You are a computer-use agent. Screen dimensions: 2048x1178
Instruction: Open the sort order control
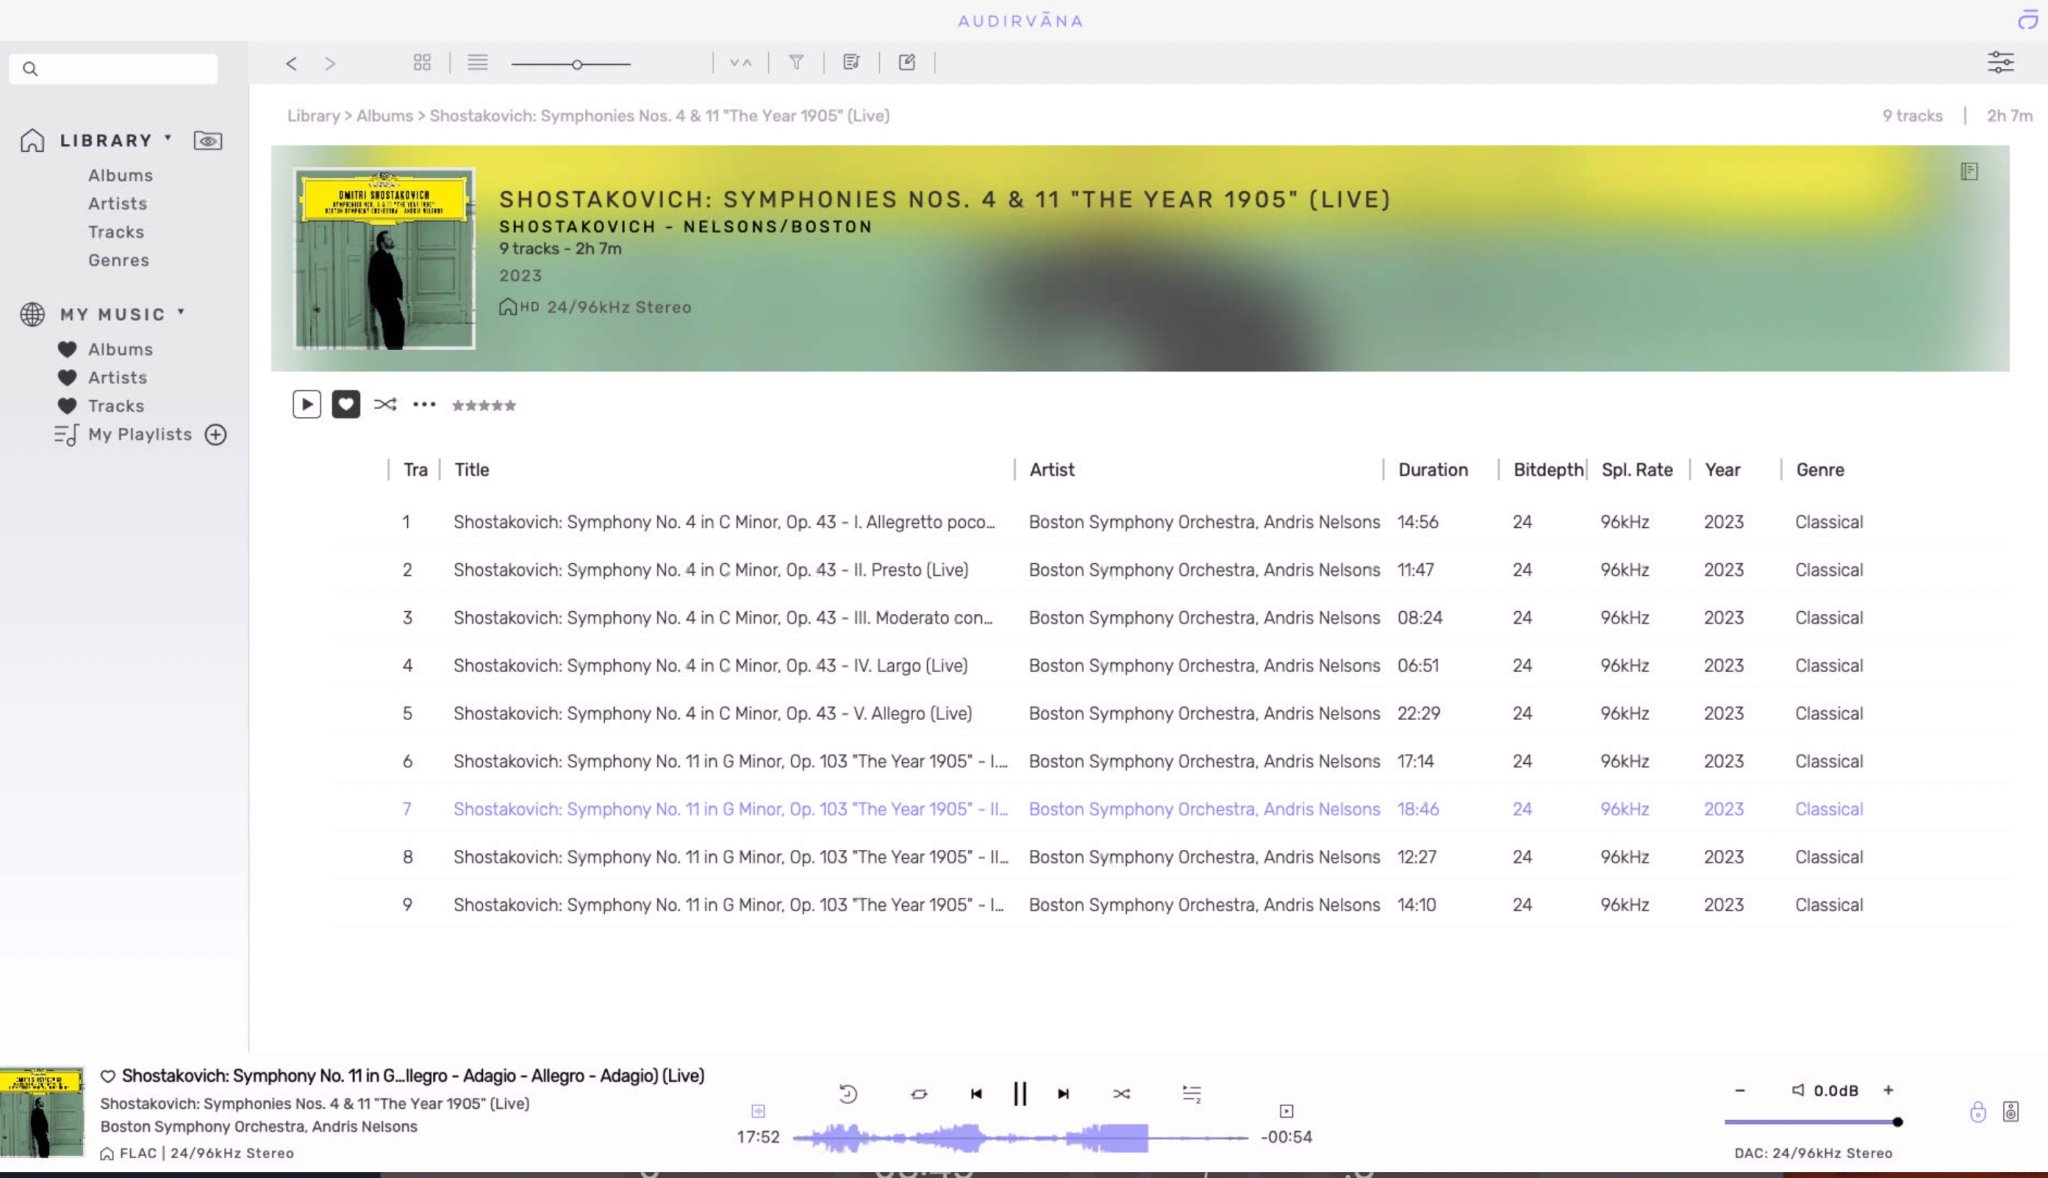click(740, 63)
